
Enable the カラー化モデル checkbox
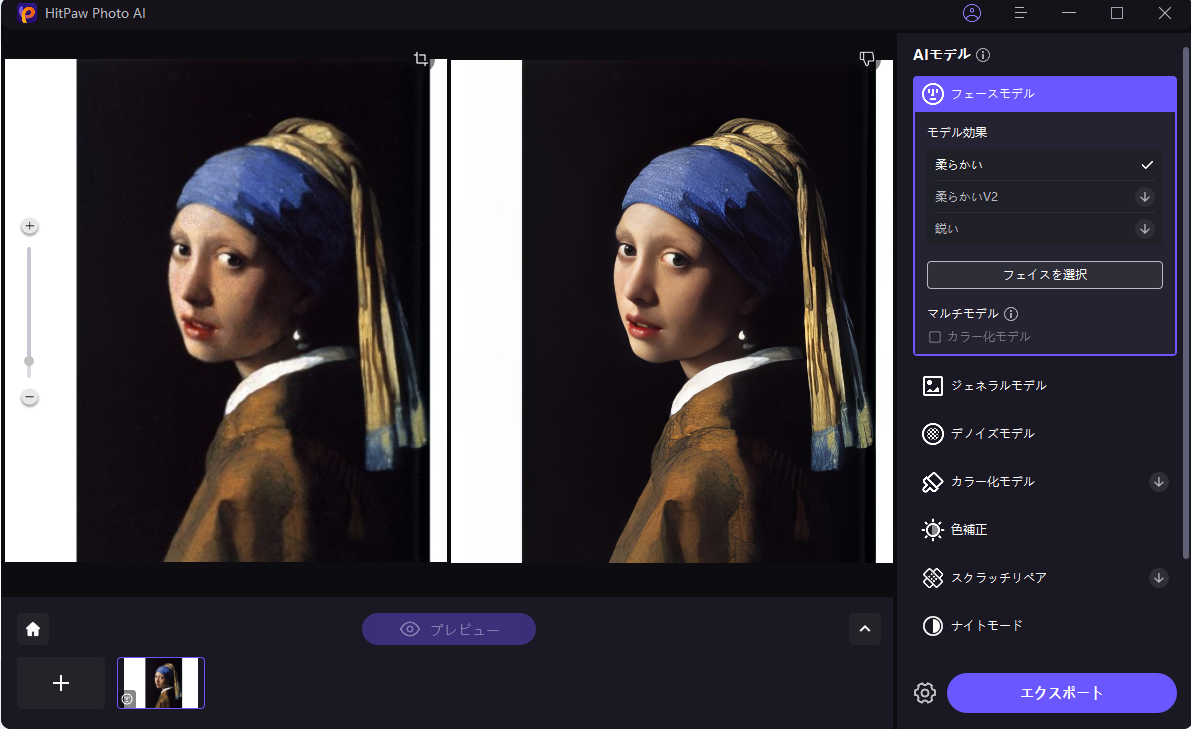tap(935, 337)
